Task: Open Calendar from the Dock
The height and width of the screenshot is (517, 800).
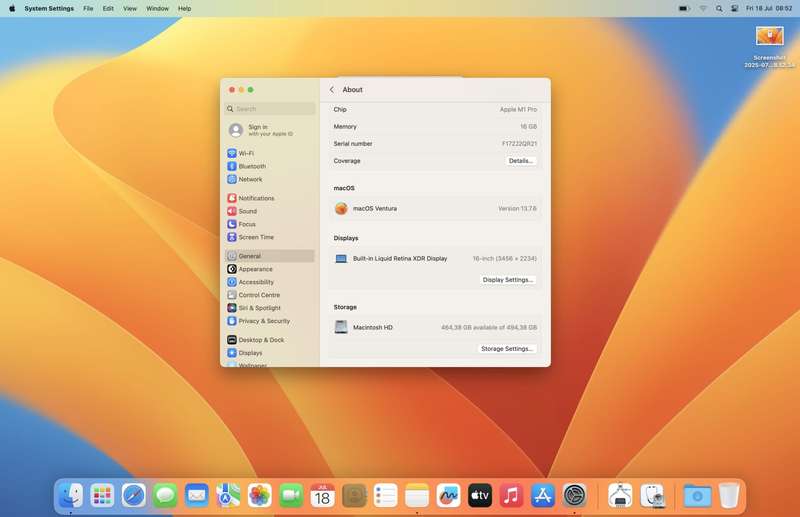Action: click(322, 495)
